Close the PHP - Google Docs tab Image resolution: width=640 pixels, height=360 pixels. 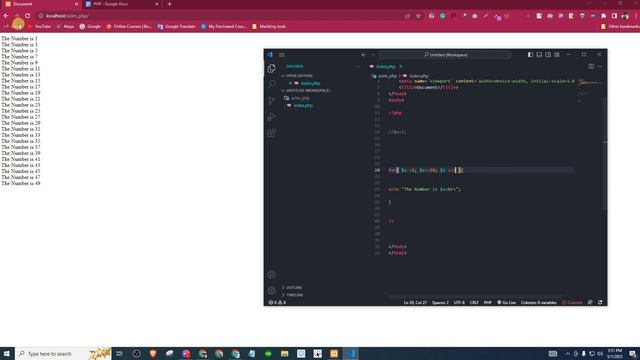[157, 4]
